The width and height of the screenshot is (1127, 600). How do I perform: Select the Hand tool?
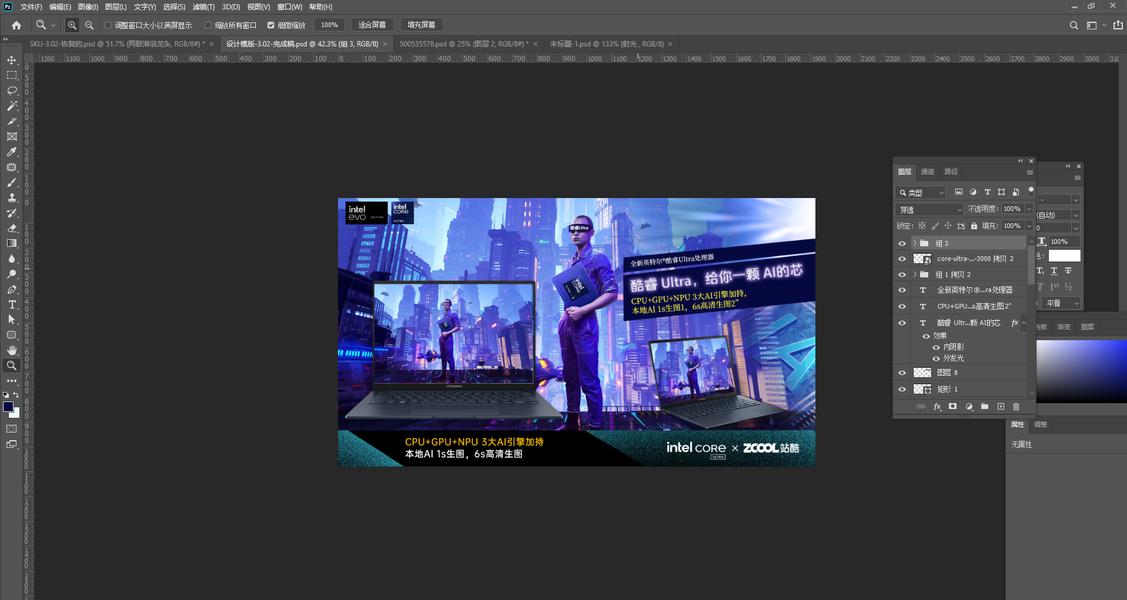12,350
